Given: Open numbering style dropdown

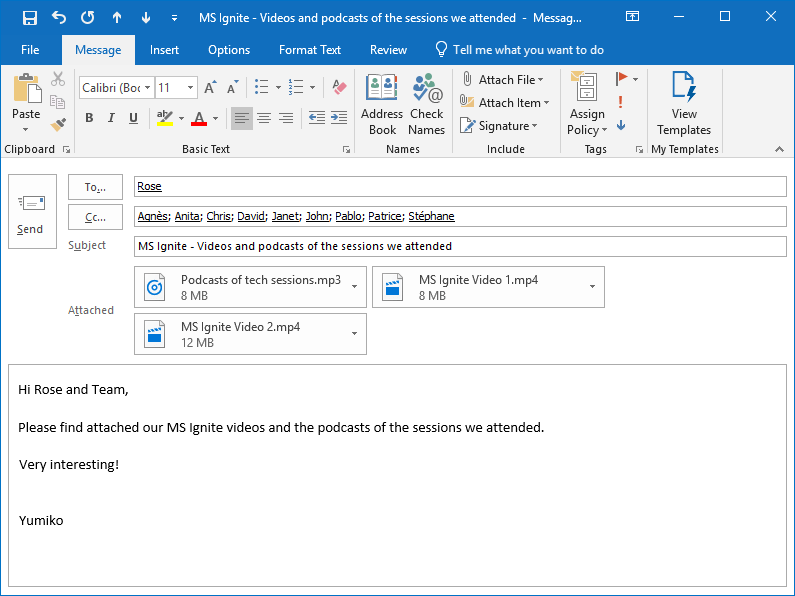Looking at the screenshot, I should tap(312, 88).
